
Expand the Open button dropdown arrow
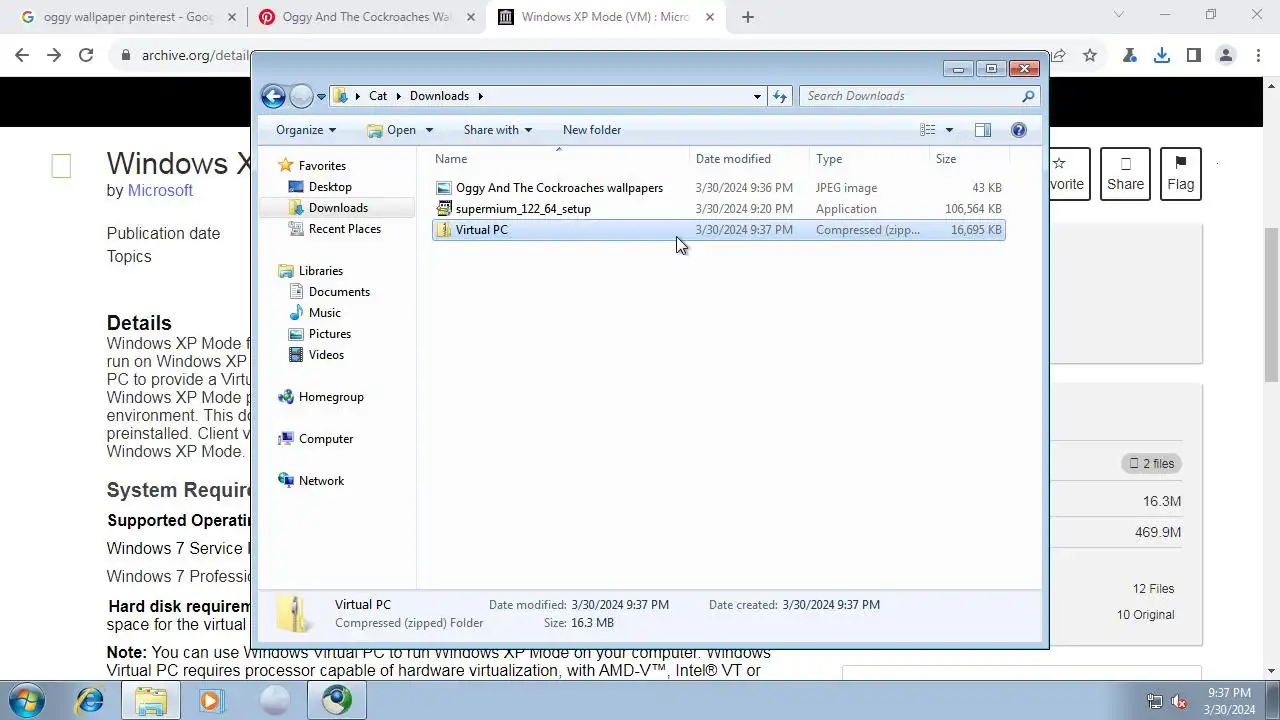(429, 130)
